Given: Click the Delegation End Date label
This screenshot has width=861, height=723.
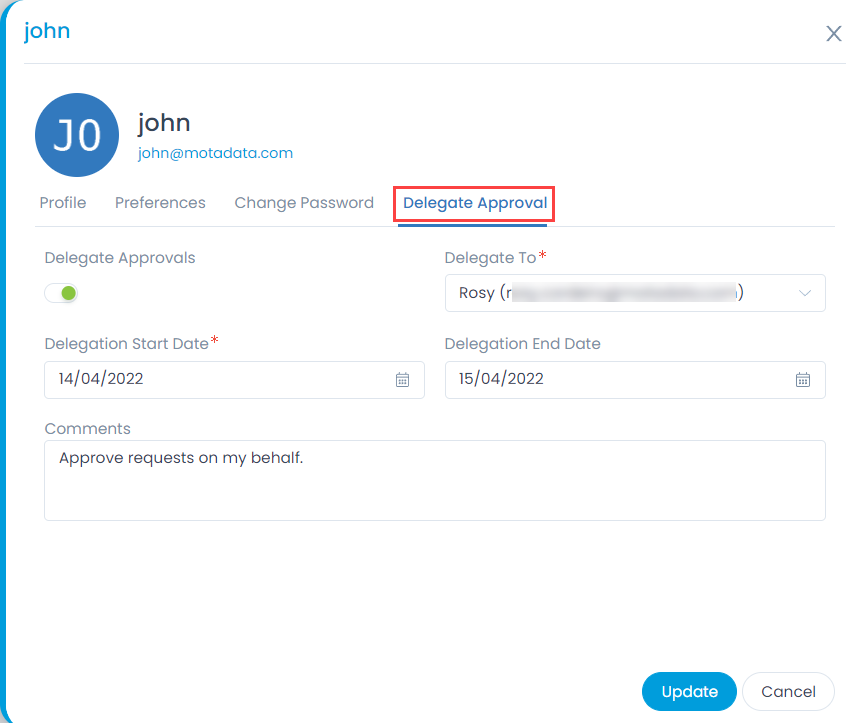Looking at the screenshot, I should [522, 344].
